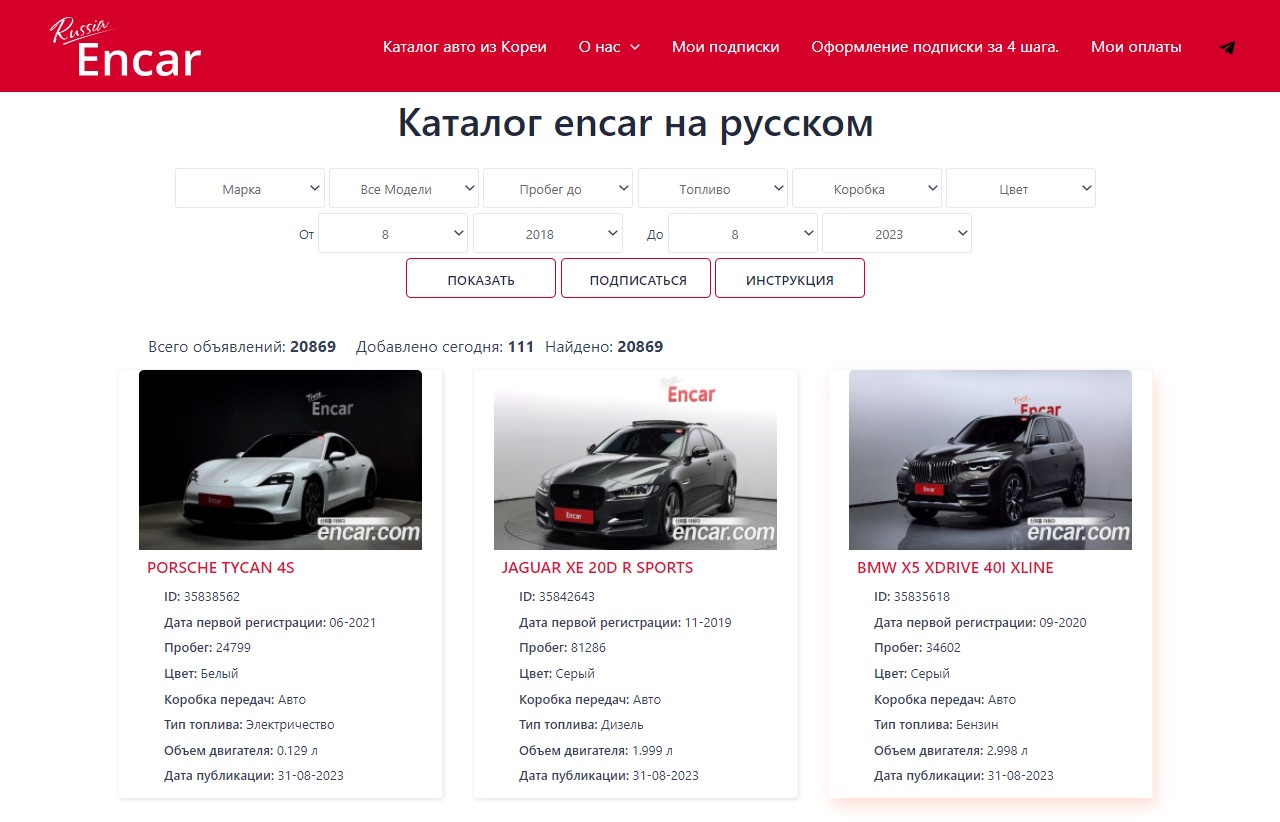Open the Все Модели dropdown

[404, 189]
